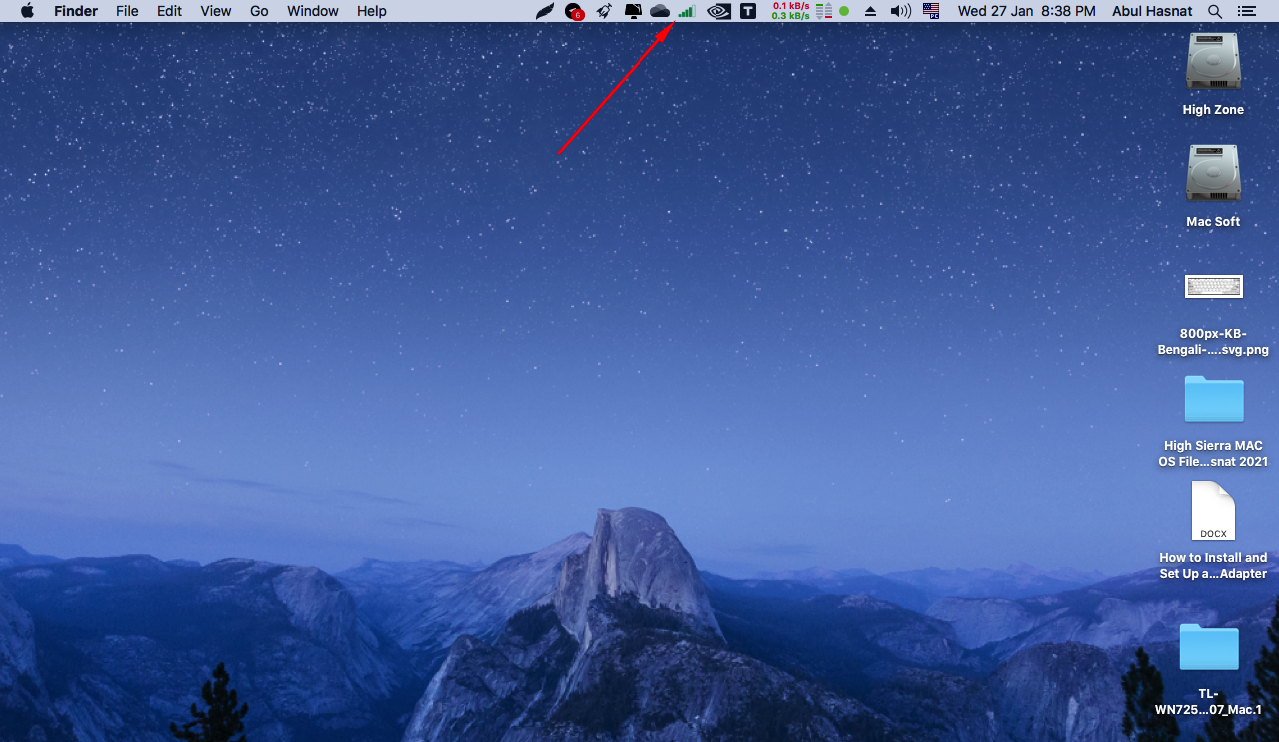
Task: Click the How to Install and Set Up label
Action: tap(1213, 566)
